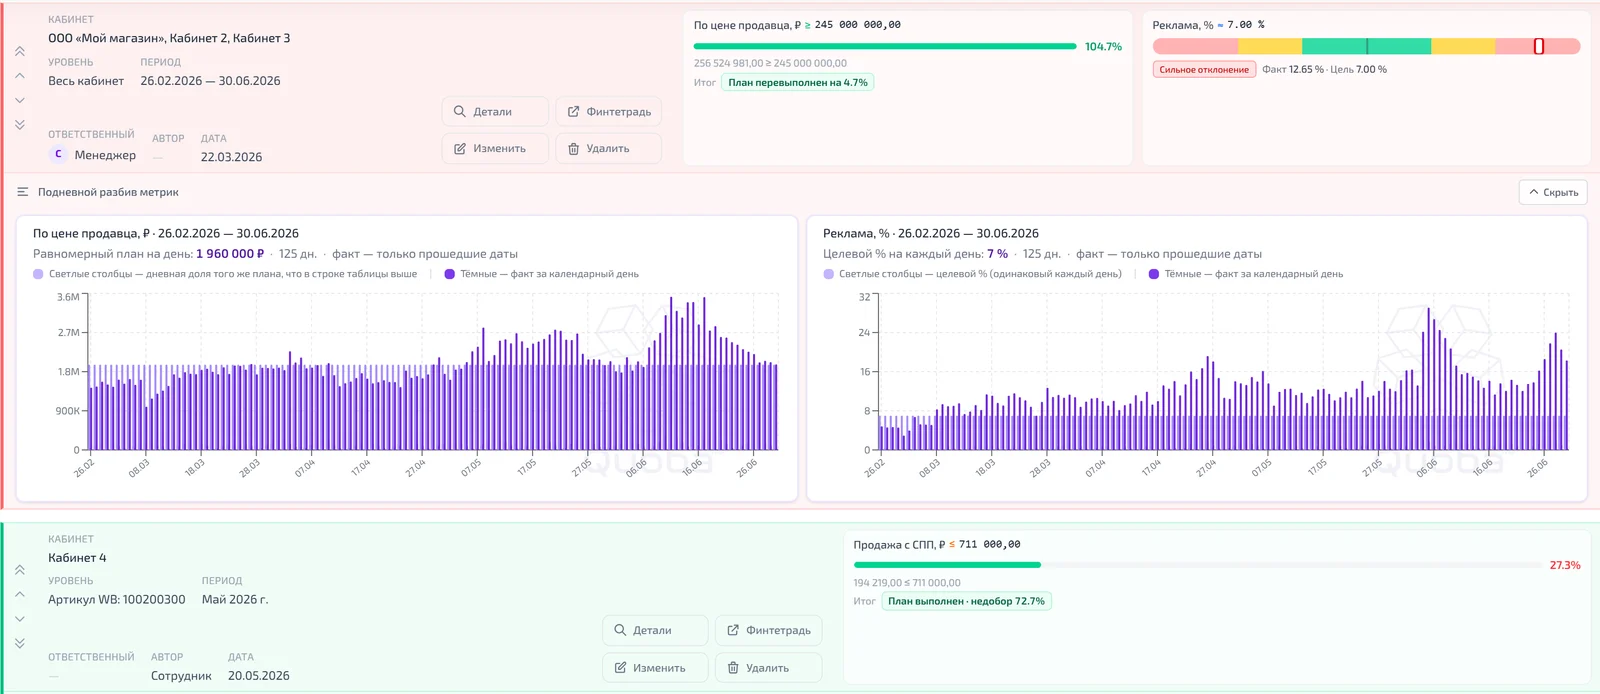The height and width of the screenshot is (694, 1600).
Task: Click date 22.03.2026 in top card
Action: coord(231,157)
